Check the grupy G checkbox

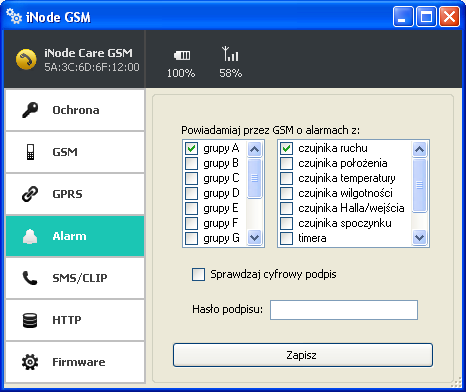pyautogui.click(x=191, y=238)
